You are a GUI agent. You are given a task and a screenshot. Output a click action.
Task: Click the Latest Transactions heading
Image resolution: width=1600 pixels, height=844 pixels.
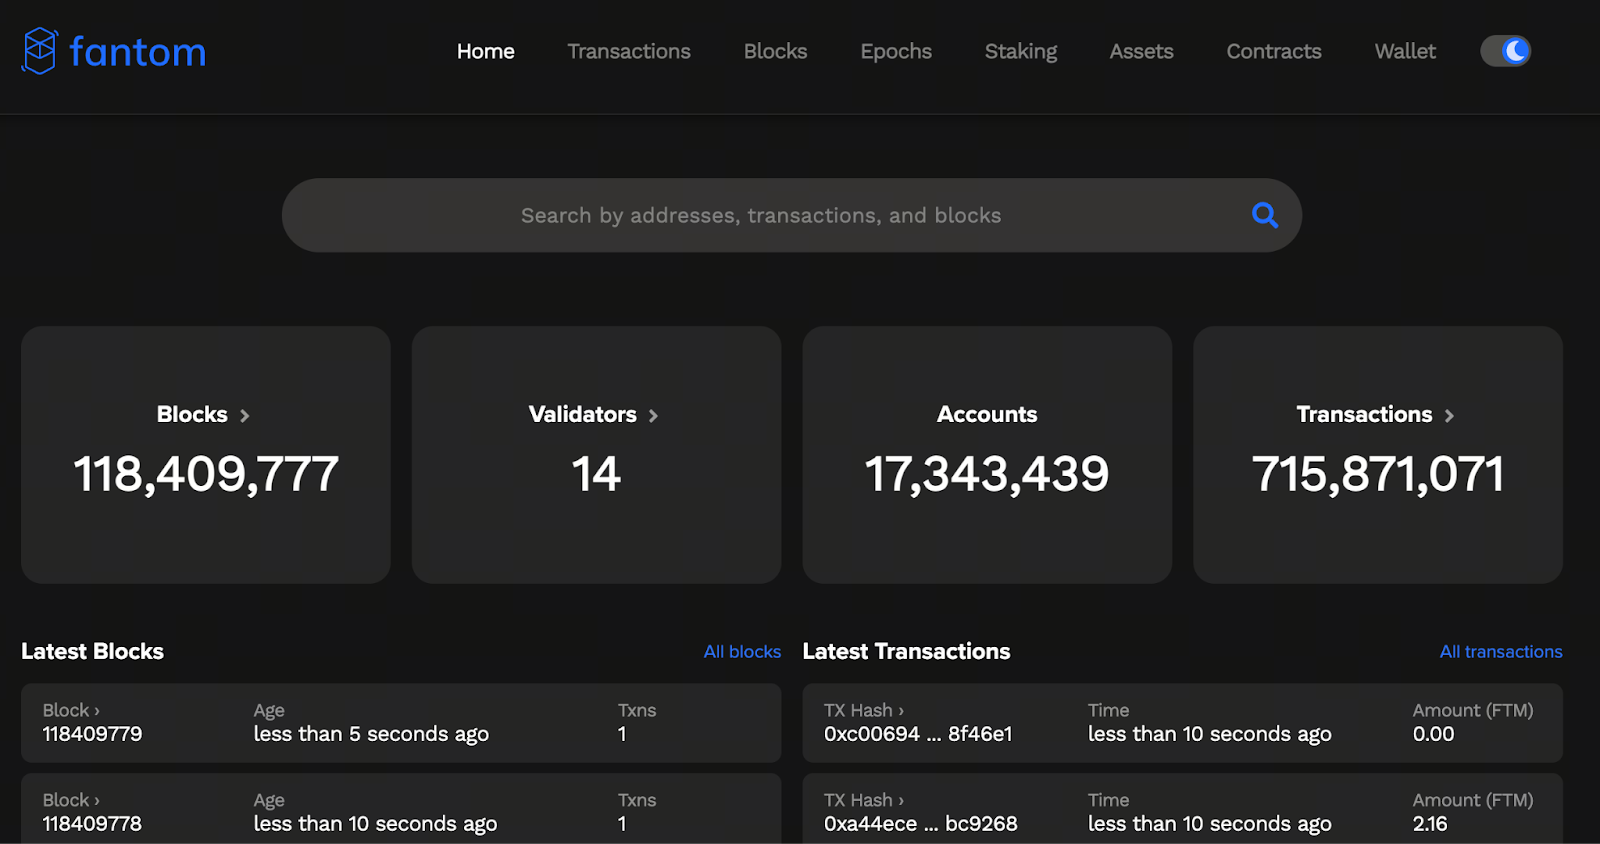coord(906,652)
